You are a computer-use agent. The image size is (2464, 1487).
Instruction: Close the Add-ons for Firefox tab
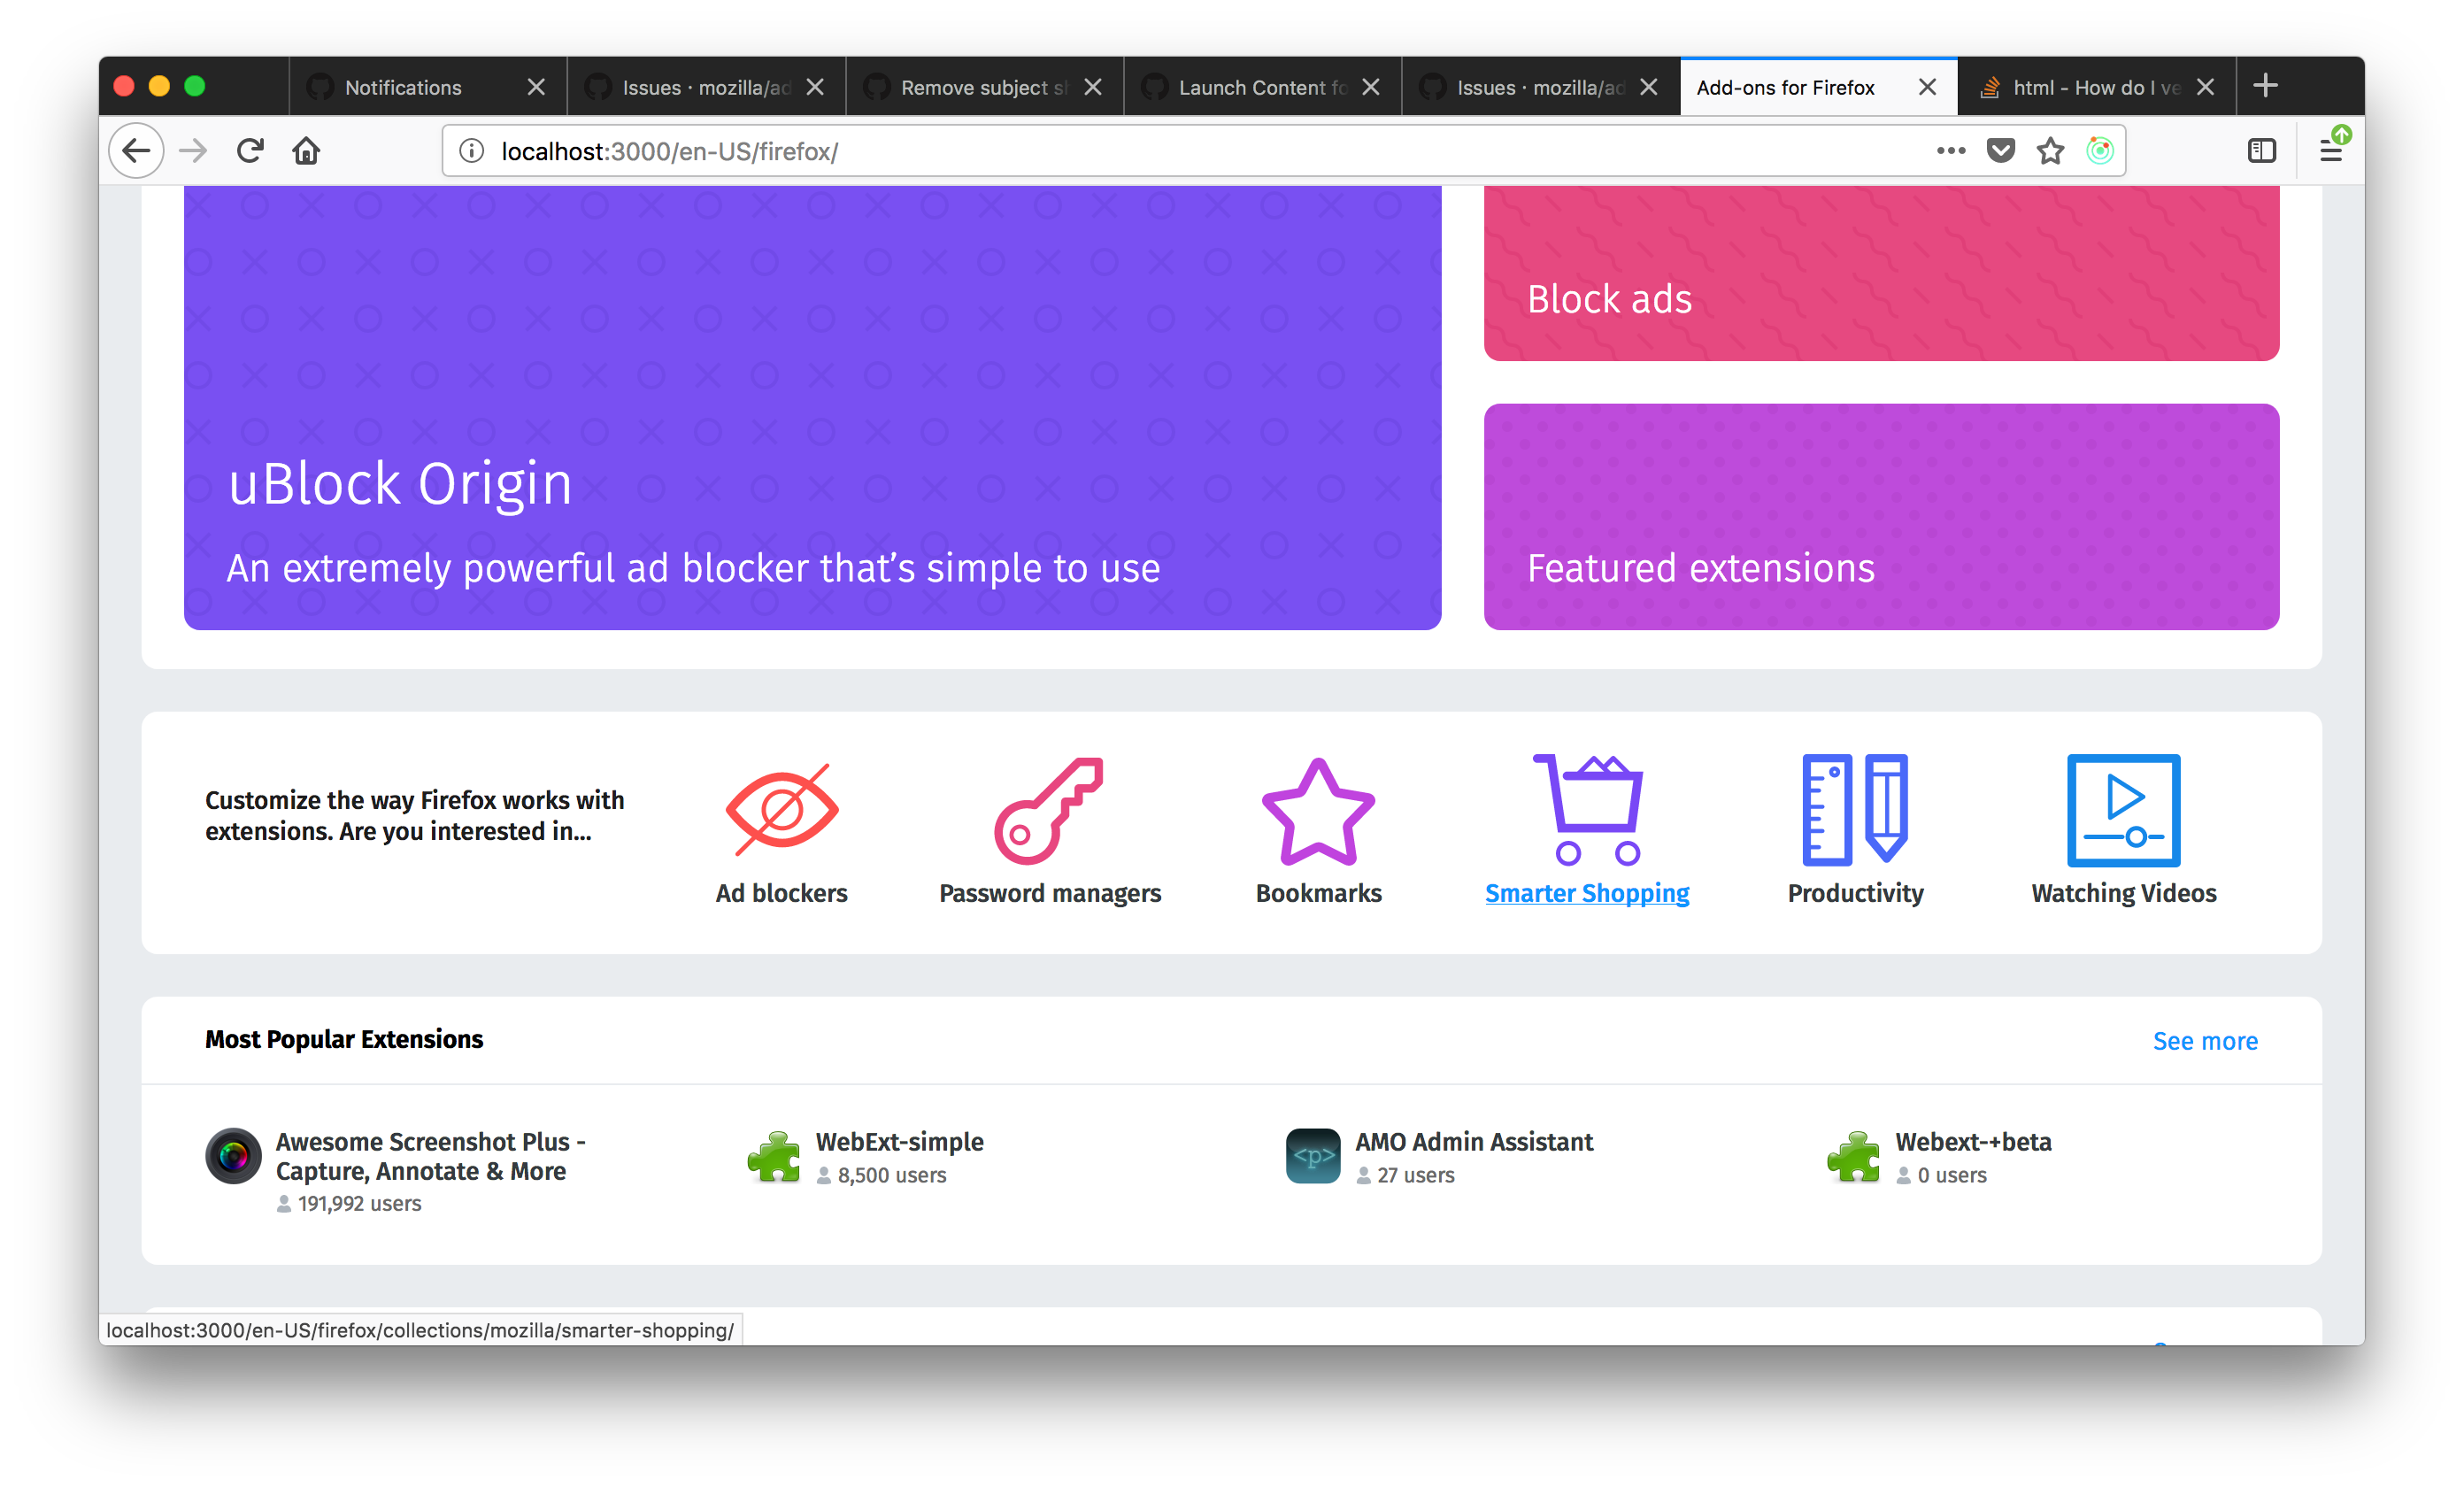coord(1926,87)
